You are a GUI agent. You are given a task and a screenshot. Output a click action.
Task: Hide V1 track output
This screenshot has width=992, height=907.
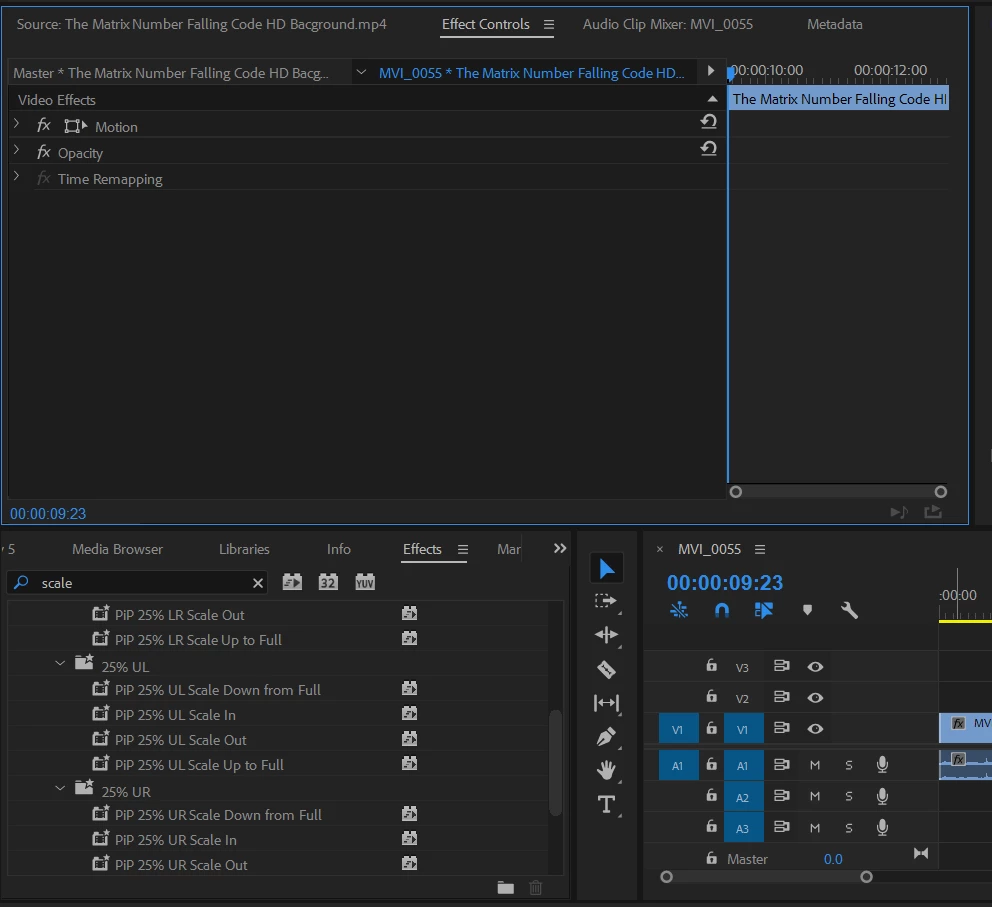pyautogui.click(x=815, y=729)
